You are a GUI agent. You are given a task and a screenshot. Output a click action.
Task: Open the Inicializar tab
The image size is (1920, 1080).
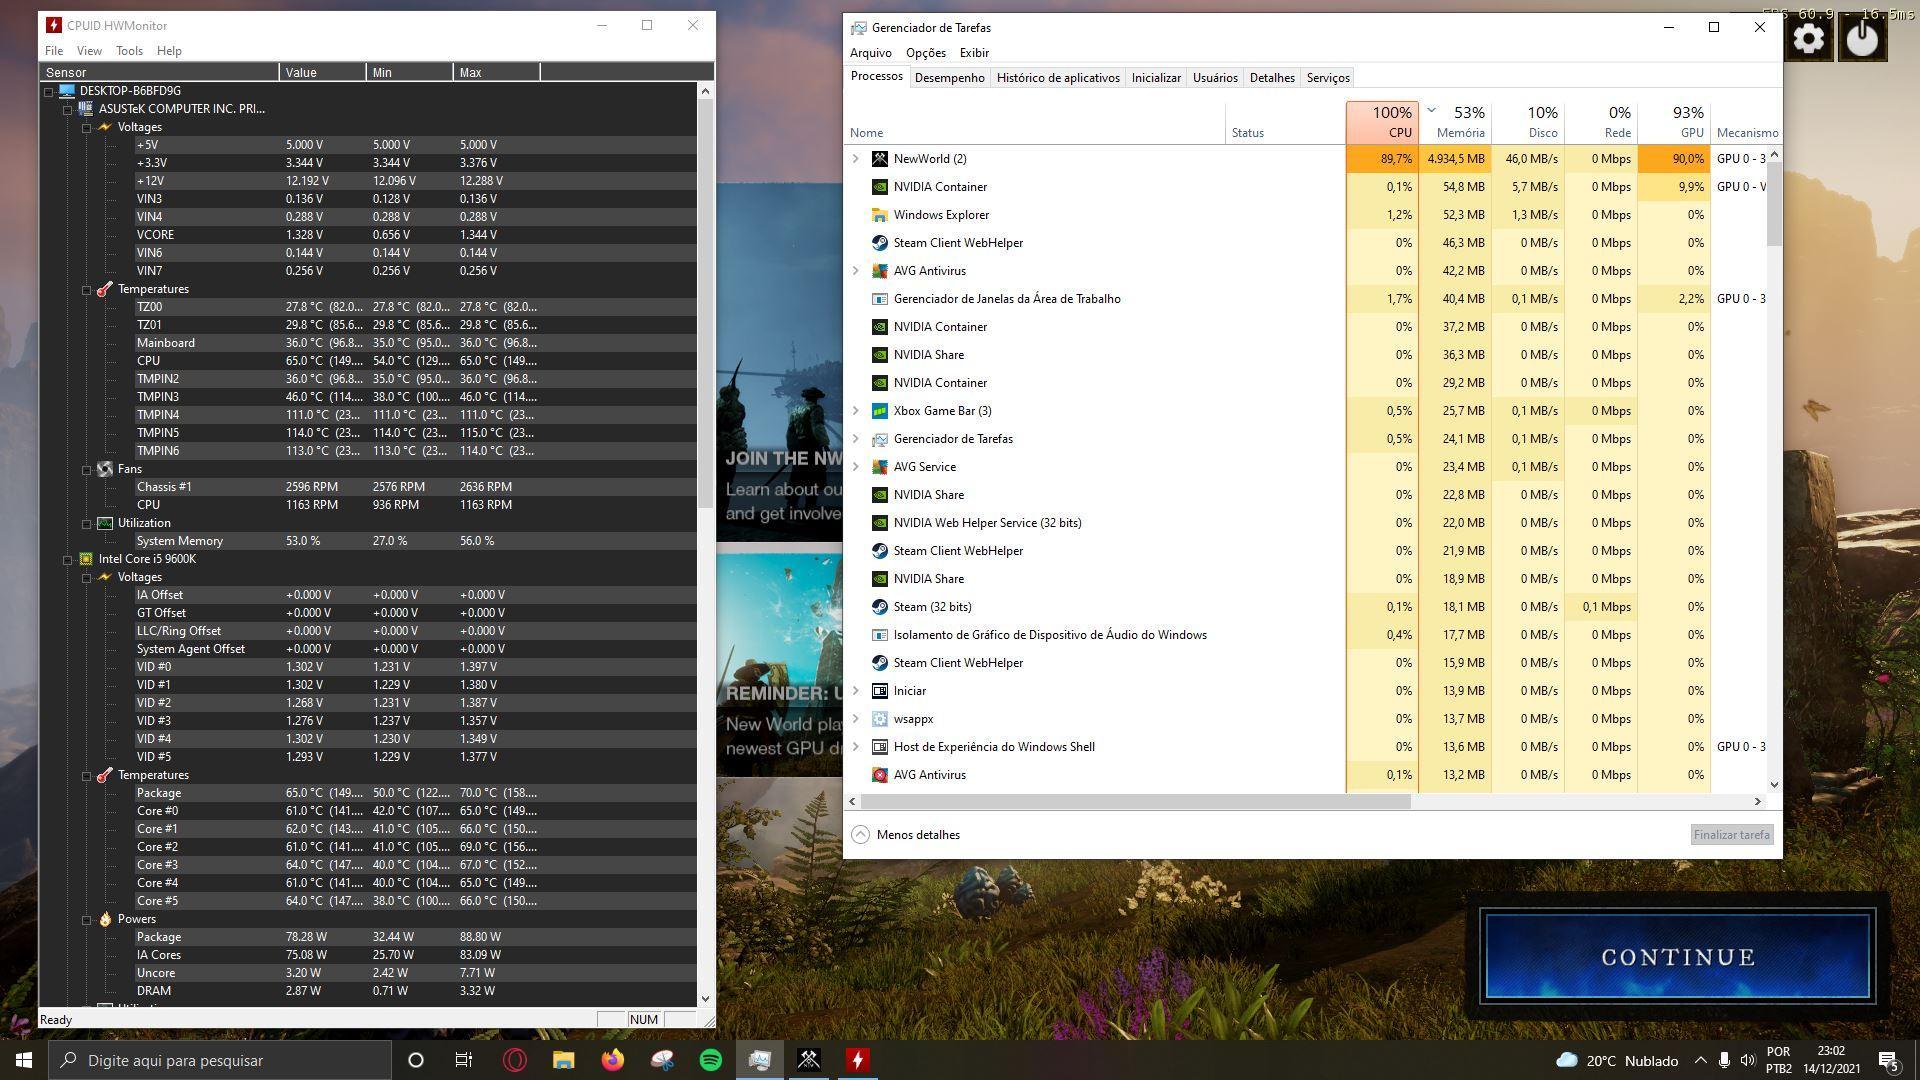pyautogui.click(x=1156, y=78)
